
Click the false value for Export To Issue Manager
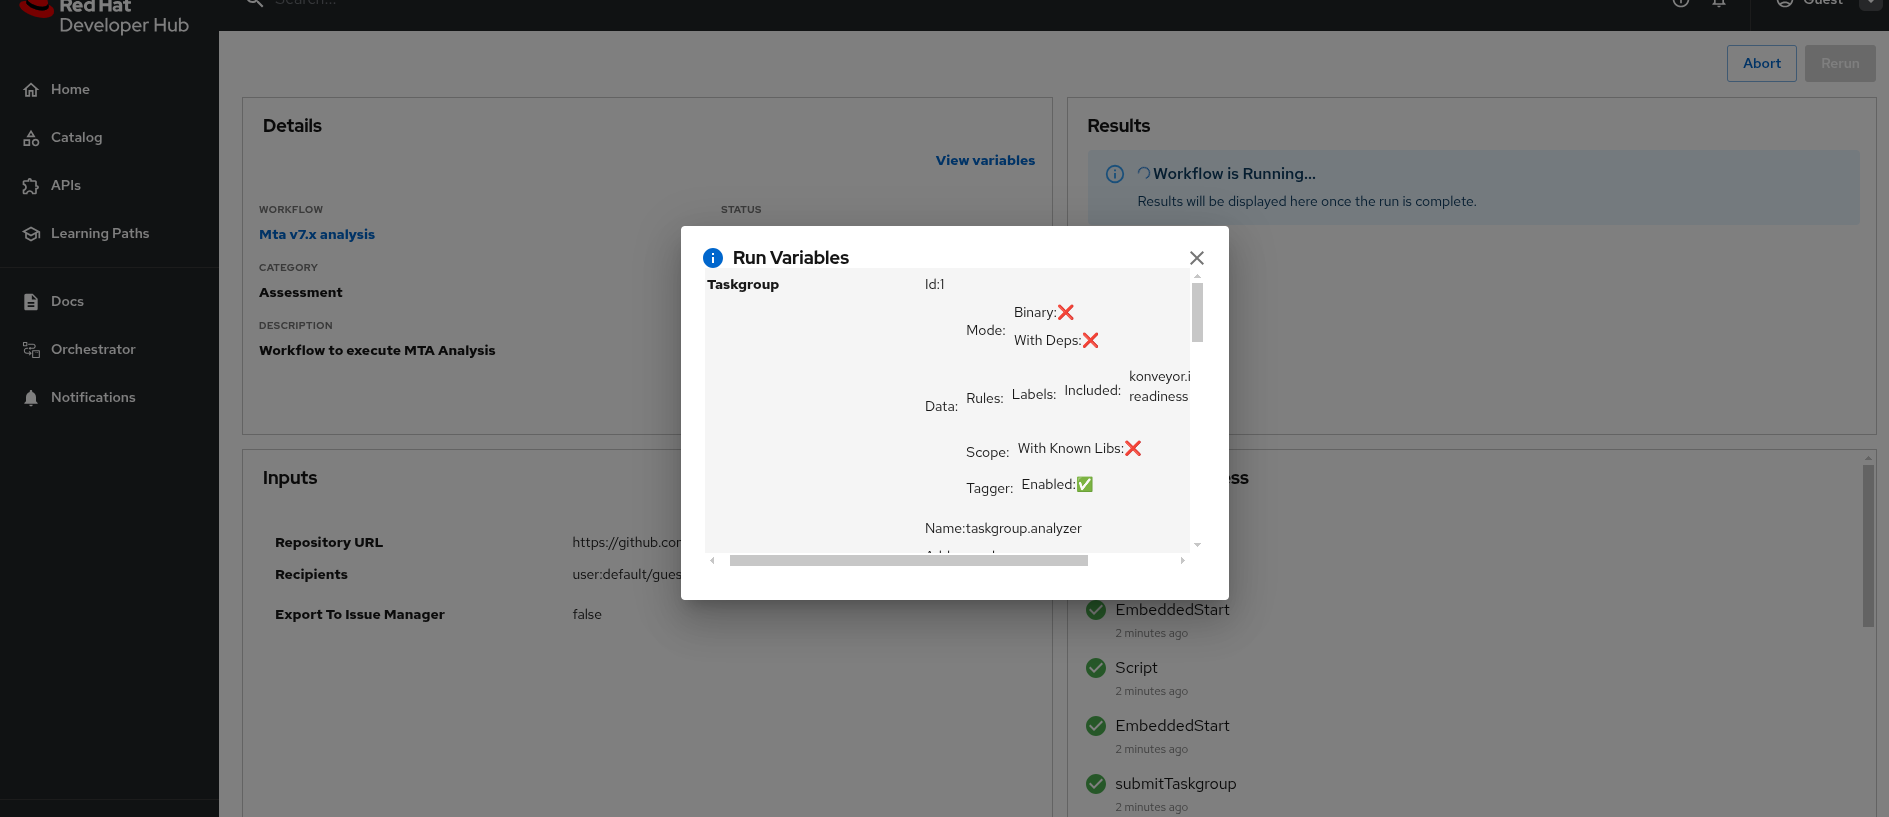pyautogui.click(x=587, y=615)
